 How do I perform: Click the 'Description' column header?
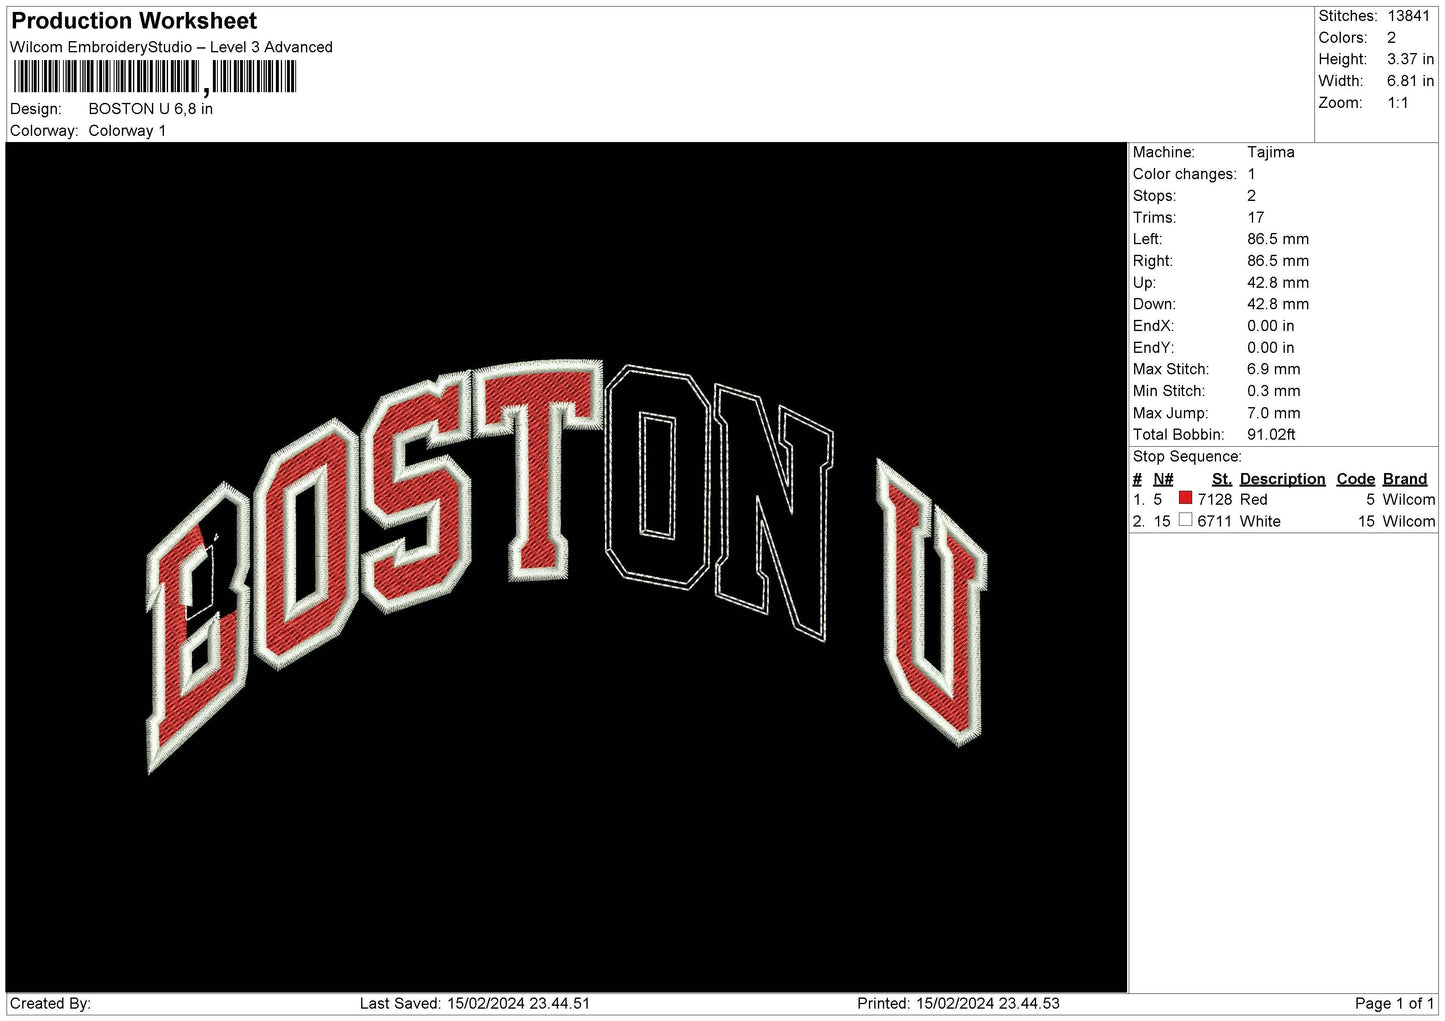[1282, 479]
